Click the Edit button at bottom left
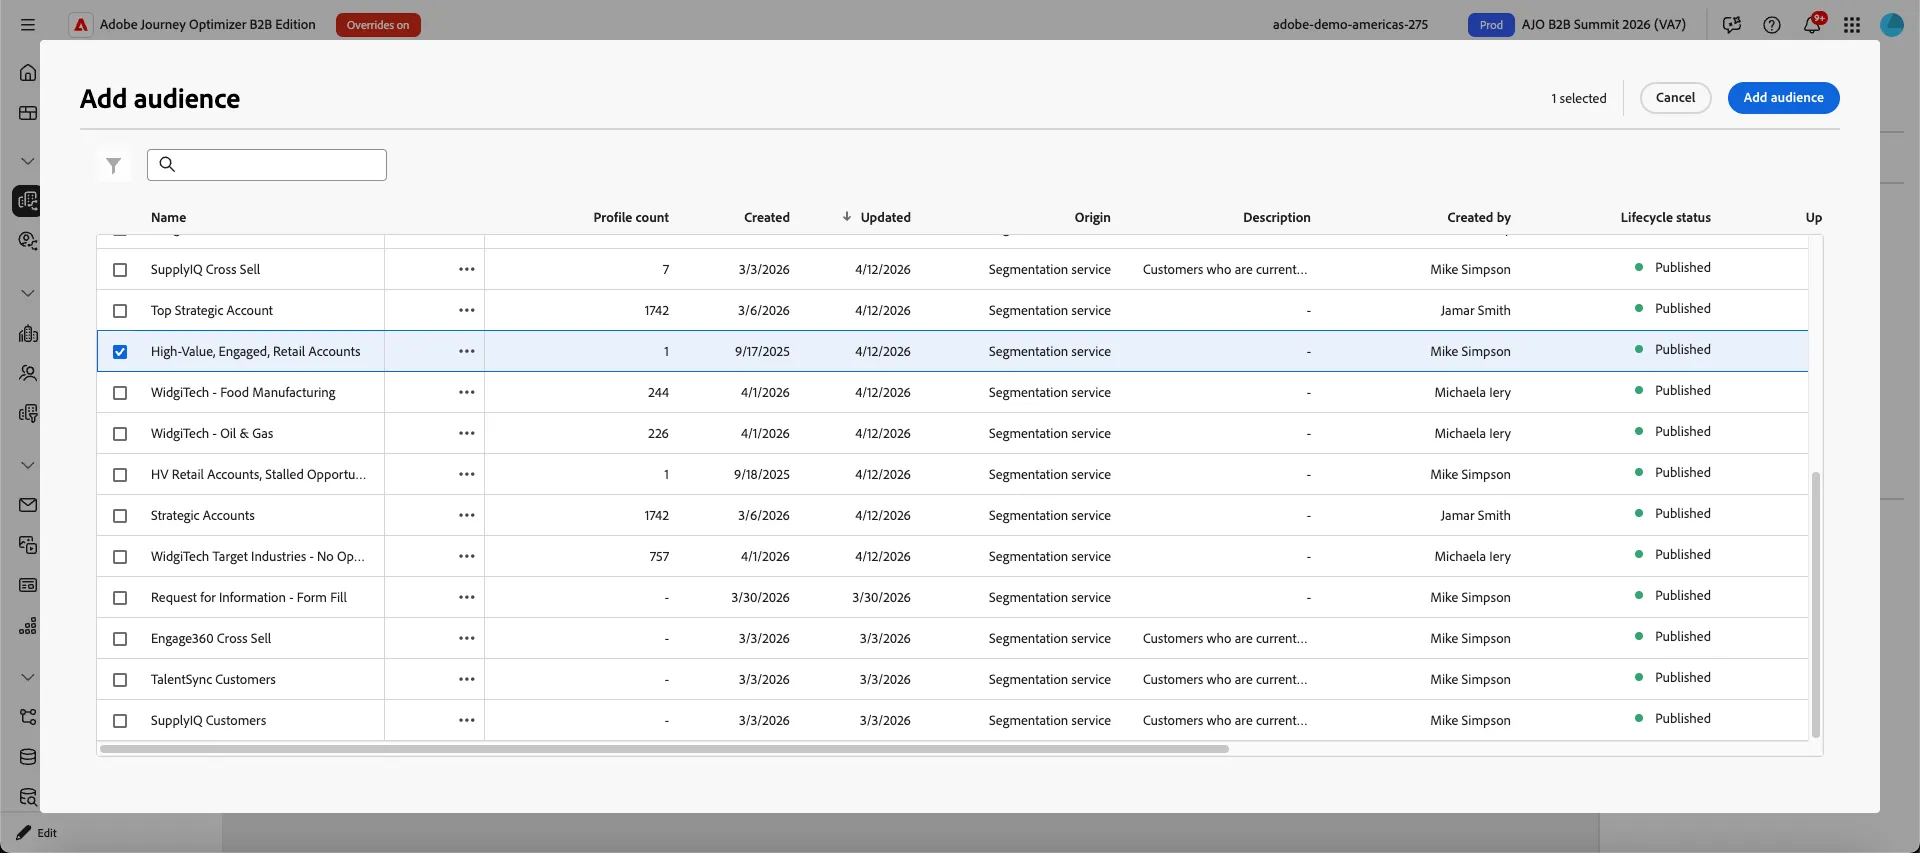1920x853 pixels. click(x=37, y=833)
